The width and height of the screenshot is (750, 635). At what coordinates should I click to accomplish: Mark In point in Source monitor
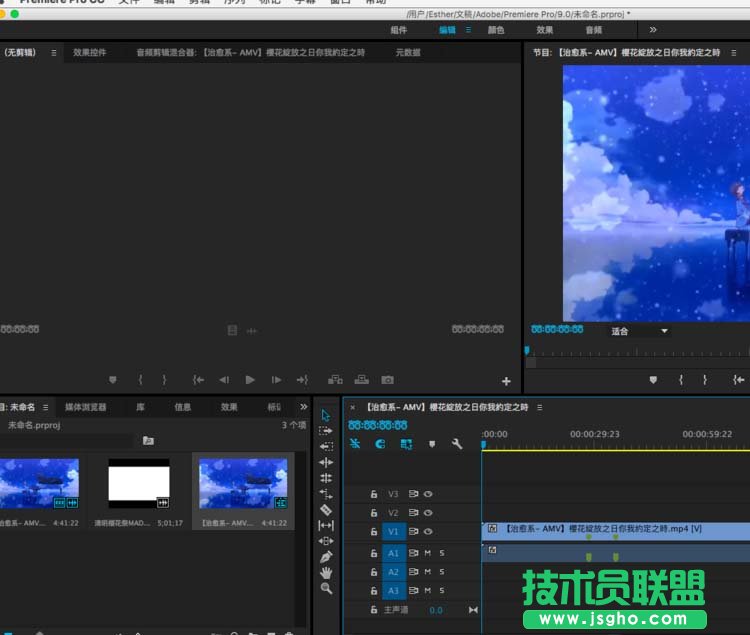click(140, 380)
